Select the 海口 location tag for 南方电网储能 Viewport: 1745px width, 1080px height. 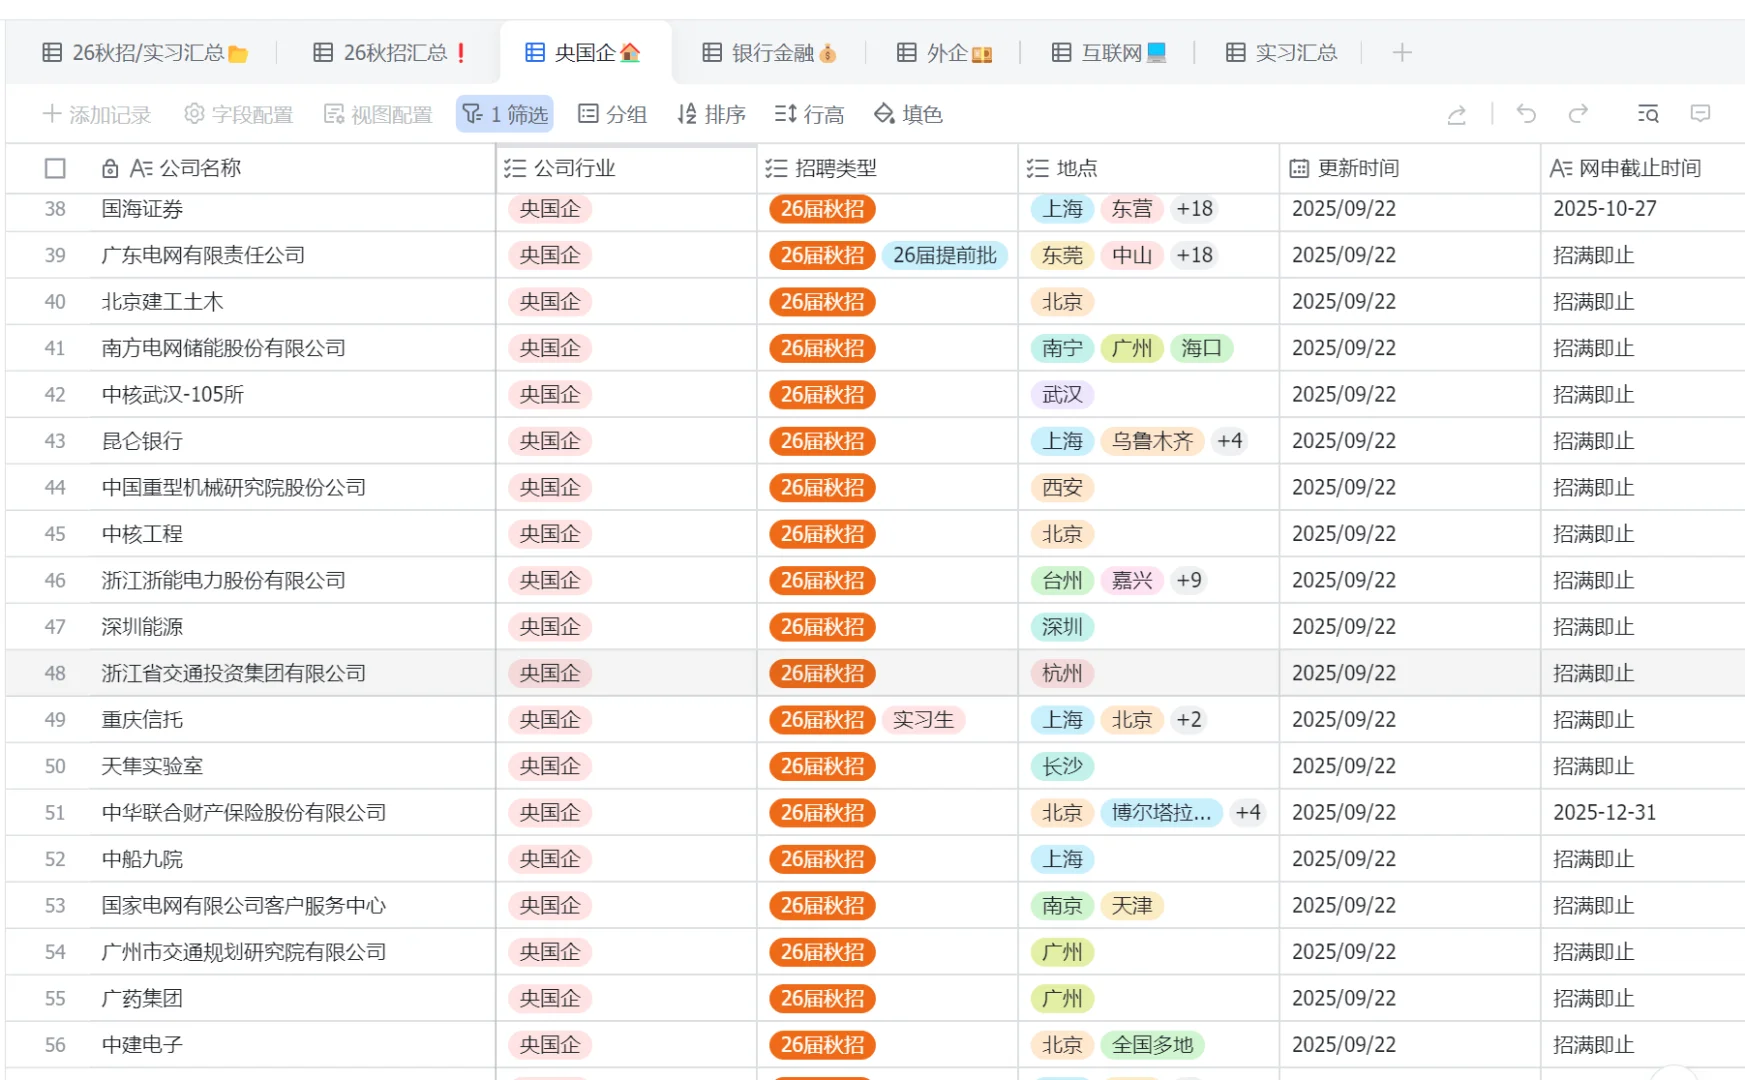(x=1201, y=349)
